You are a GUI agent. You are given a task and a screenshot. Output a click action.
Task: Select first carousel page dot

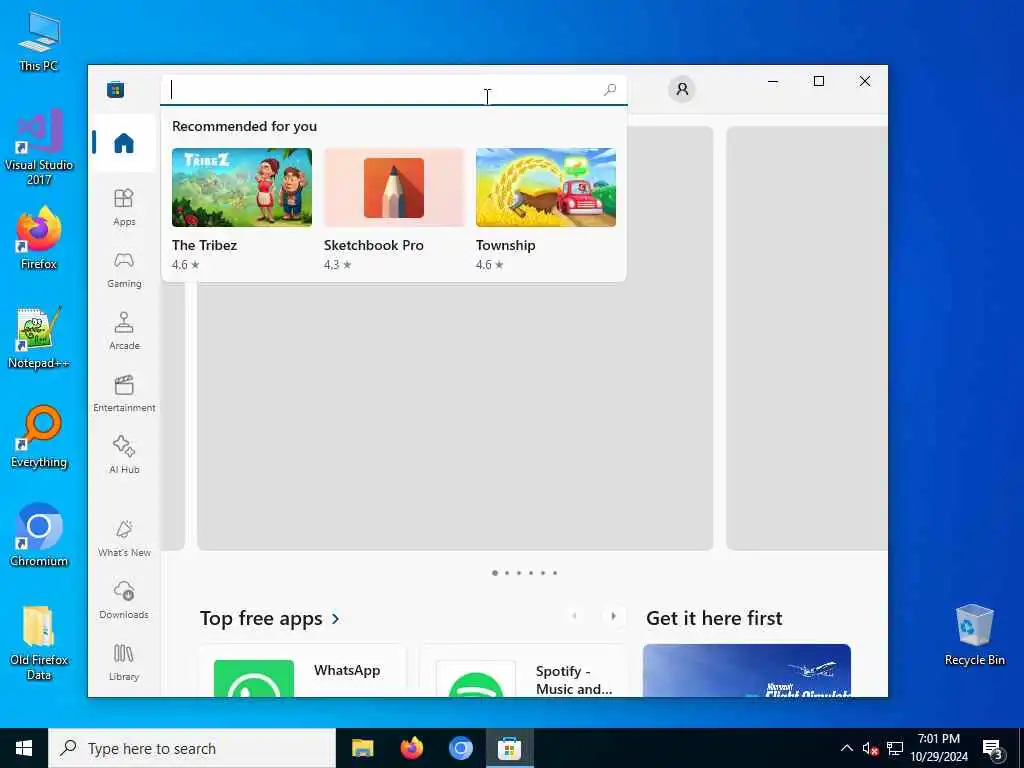(495, 573)
